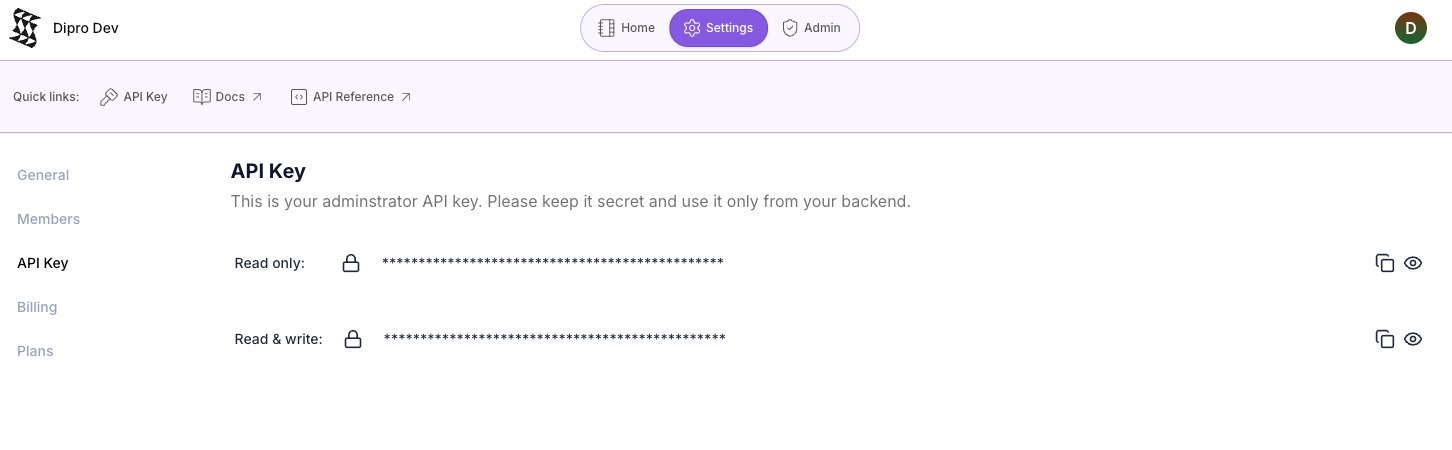
Task: Click the code icon for API Reference
Action: pyautogui.click(x=298, y=97)
